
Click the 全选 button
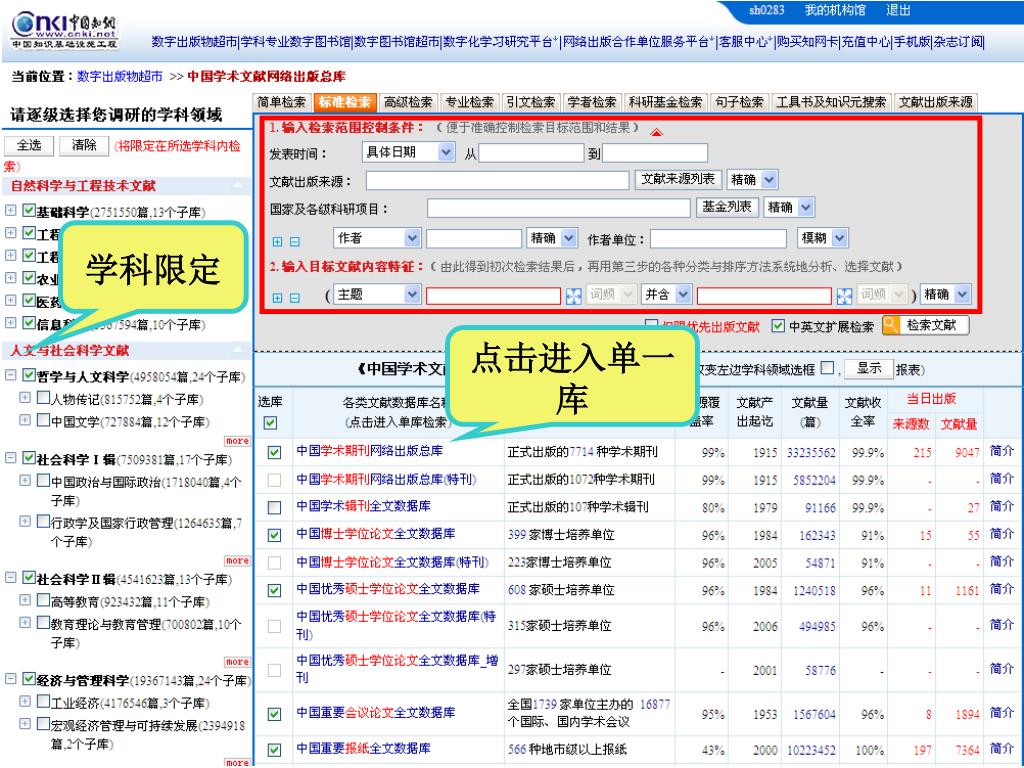point(29,145)
